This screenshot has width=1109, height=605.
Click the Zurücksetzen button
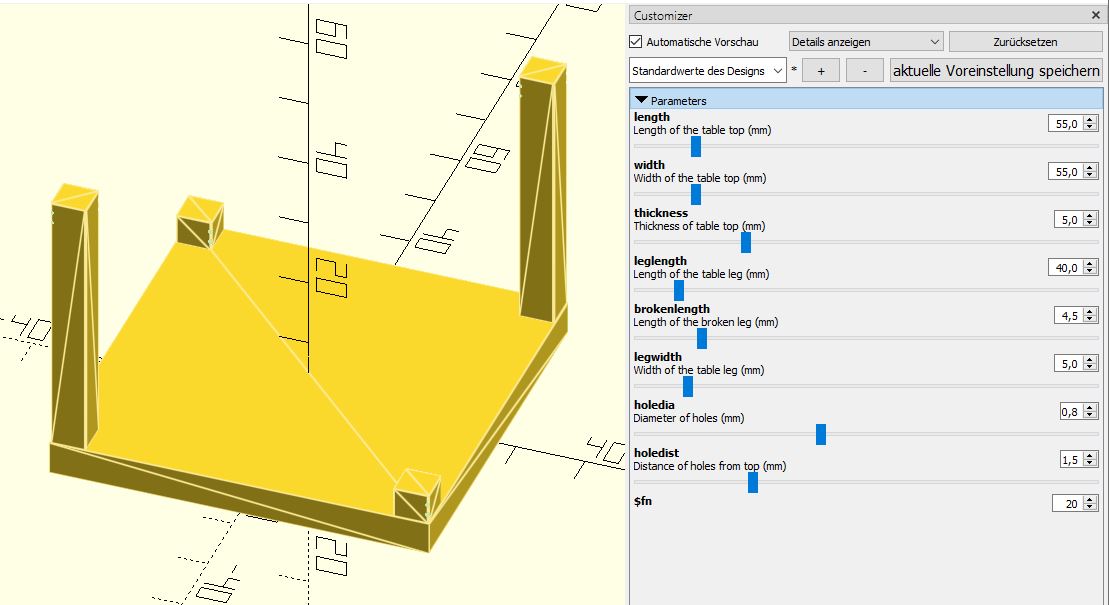[1025, 42]
